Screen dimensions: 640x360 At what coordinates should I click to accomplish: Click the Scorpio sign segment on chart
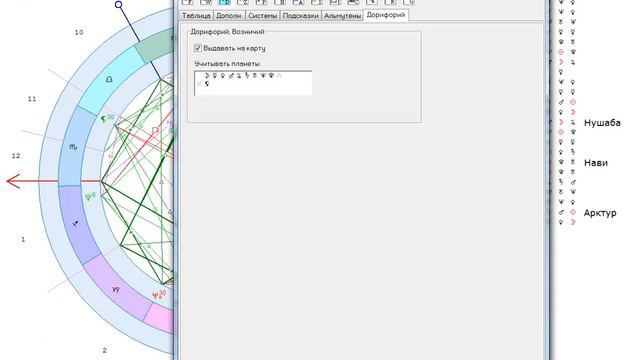(x=73, y=147)
